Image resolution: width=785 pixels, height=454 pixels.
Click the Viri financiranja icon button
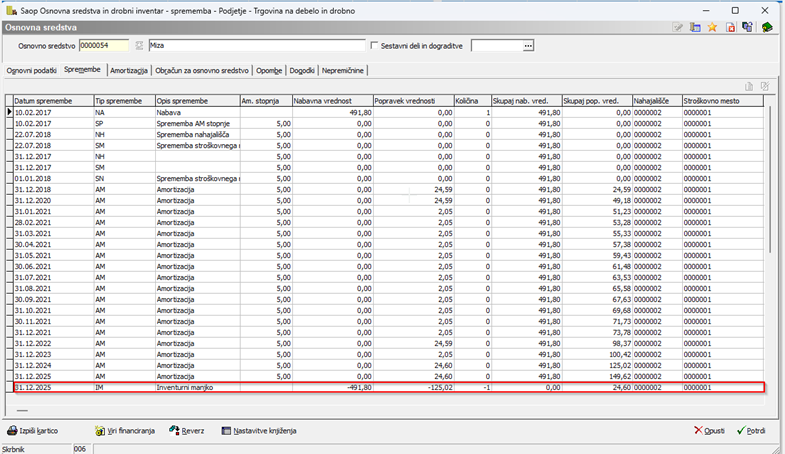click(101, 430)
